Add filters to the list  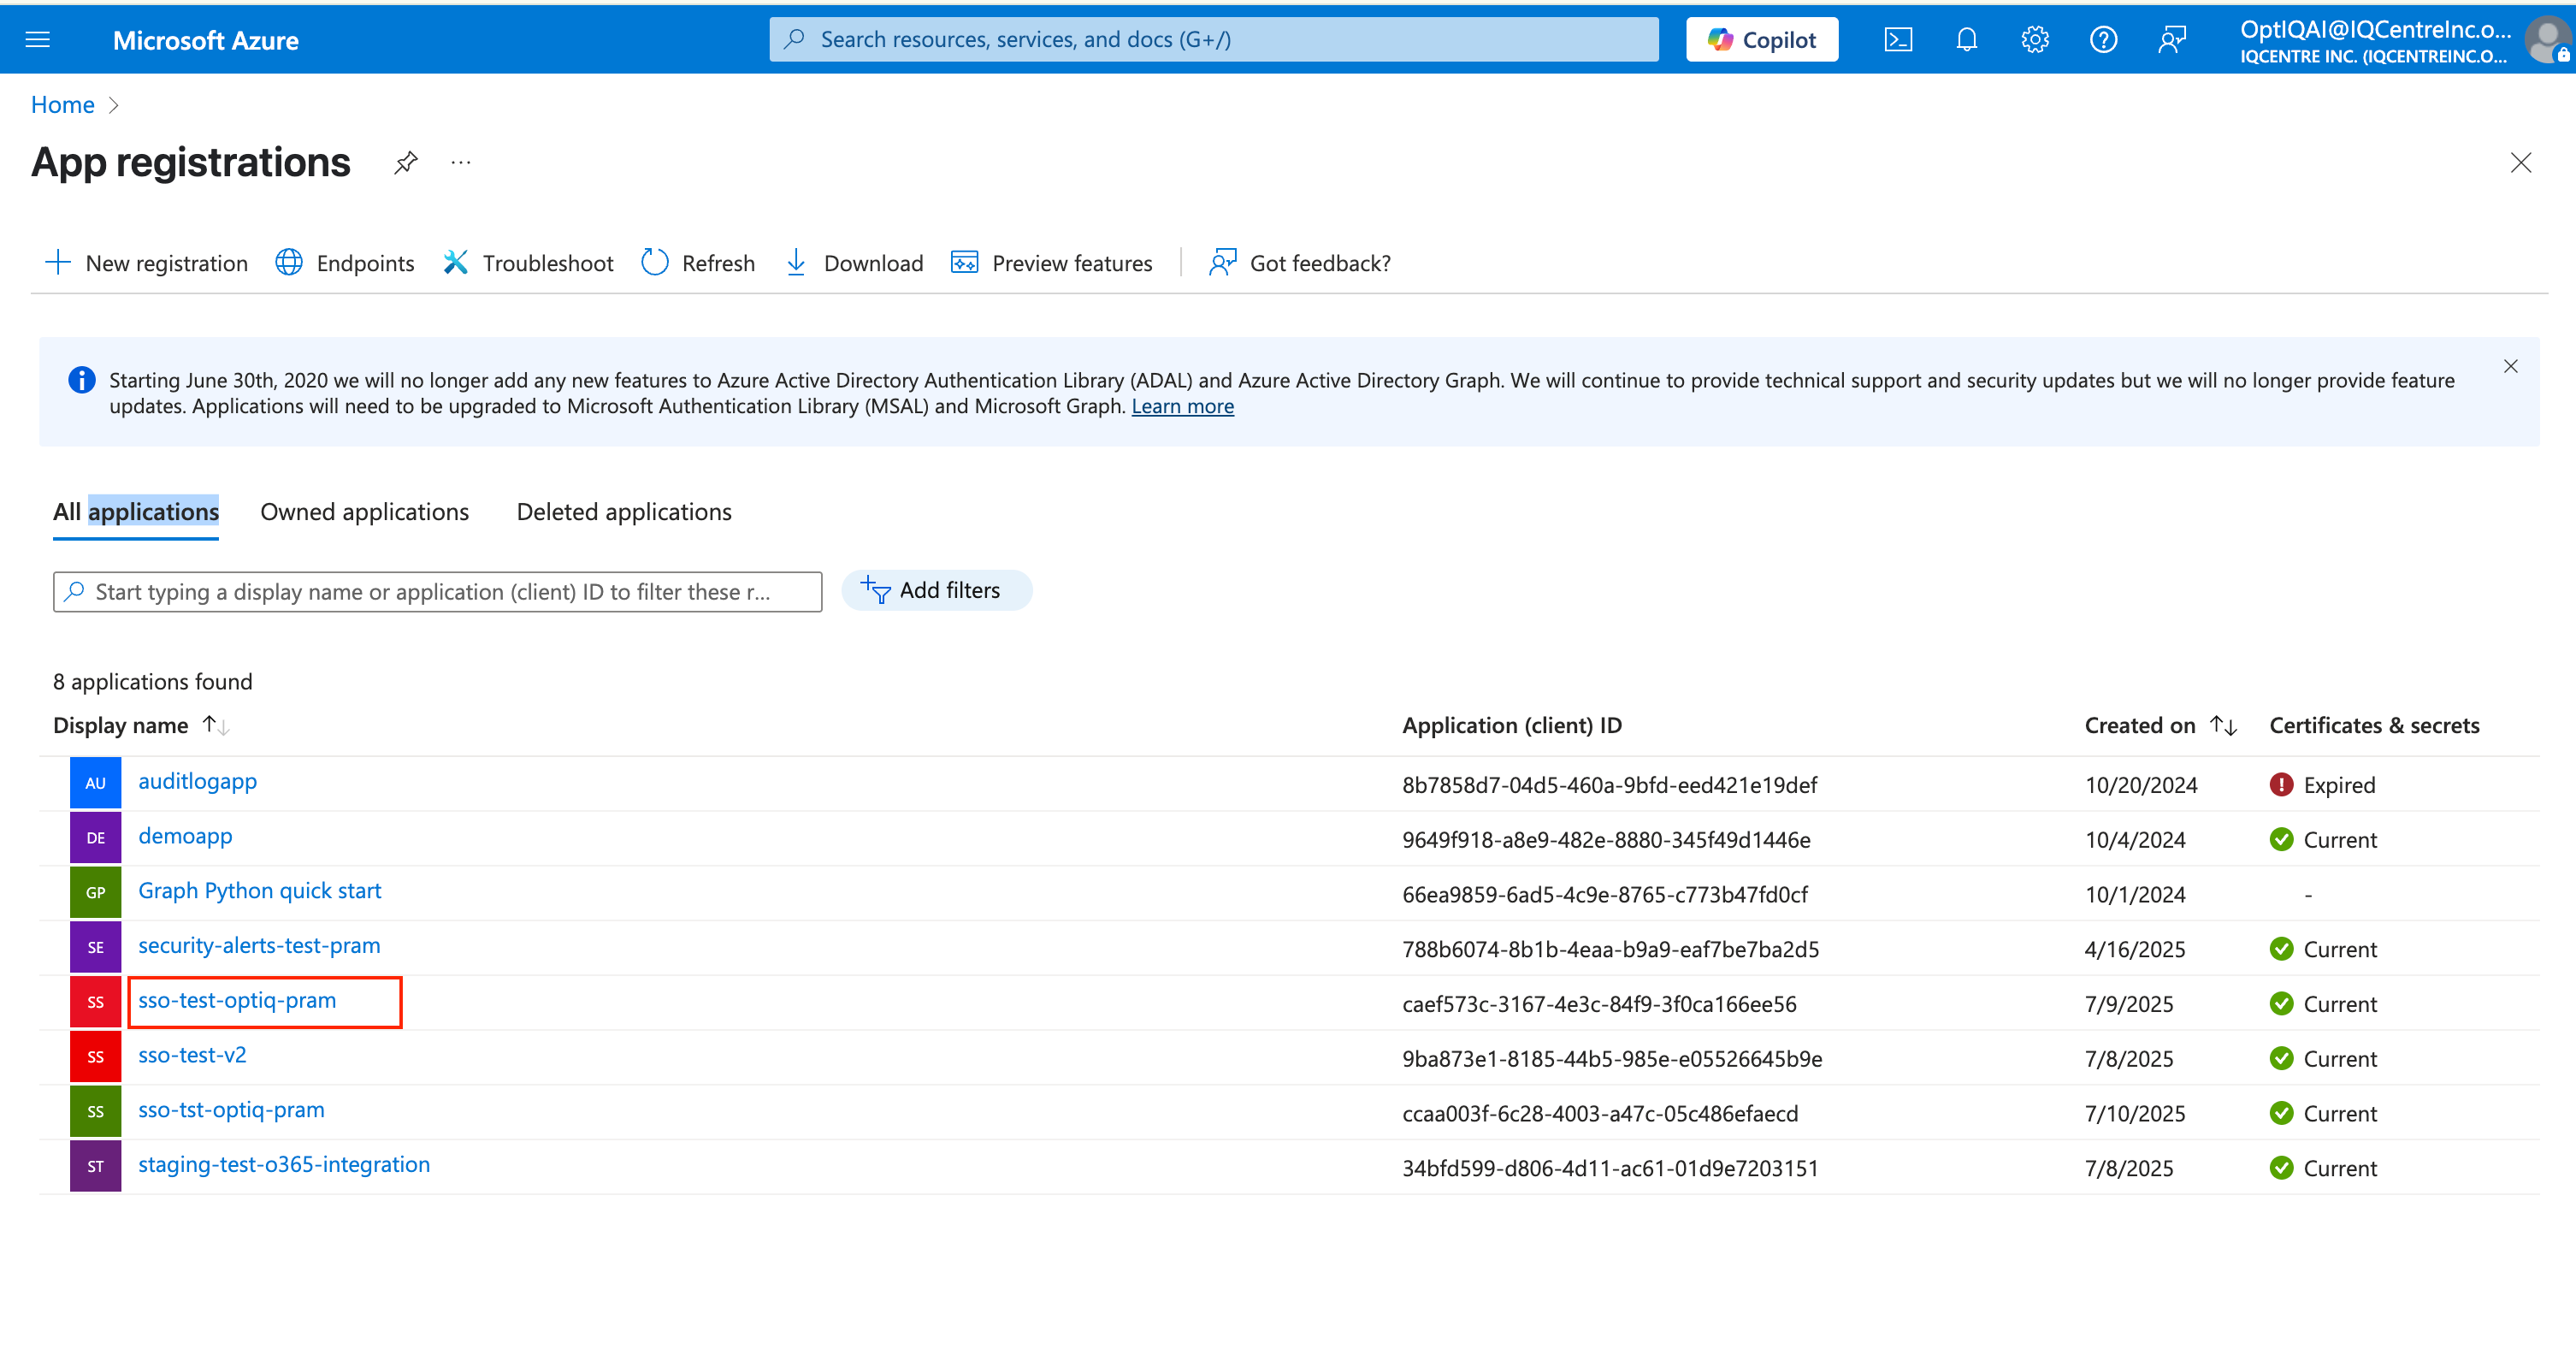pyautogui.click(x=936, y=591)
